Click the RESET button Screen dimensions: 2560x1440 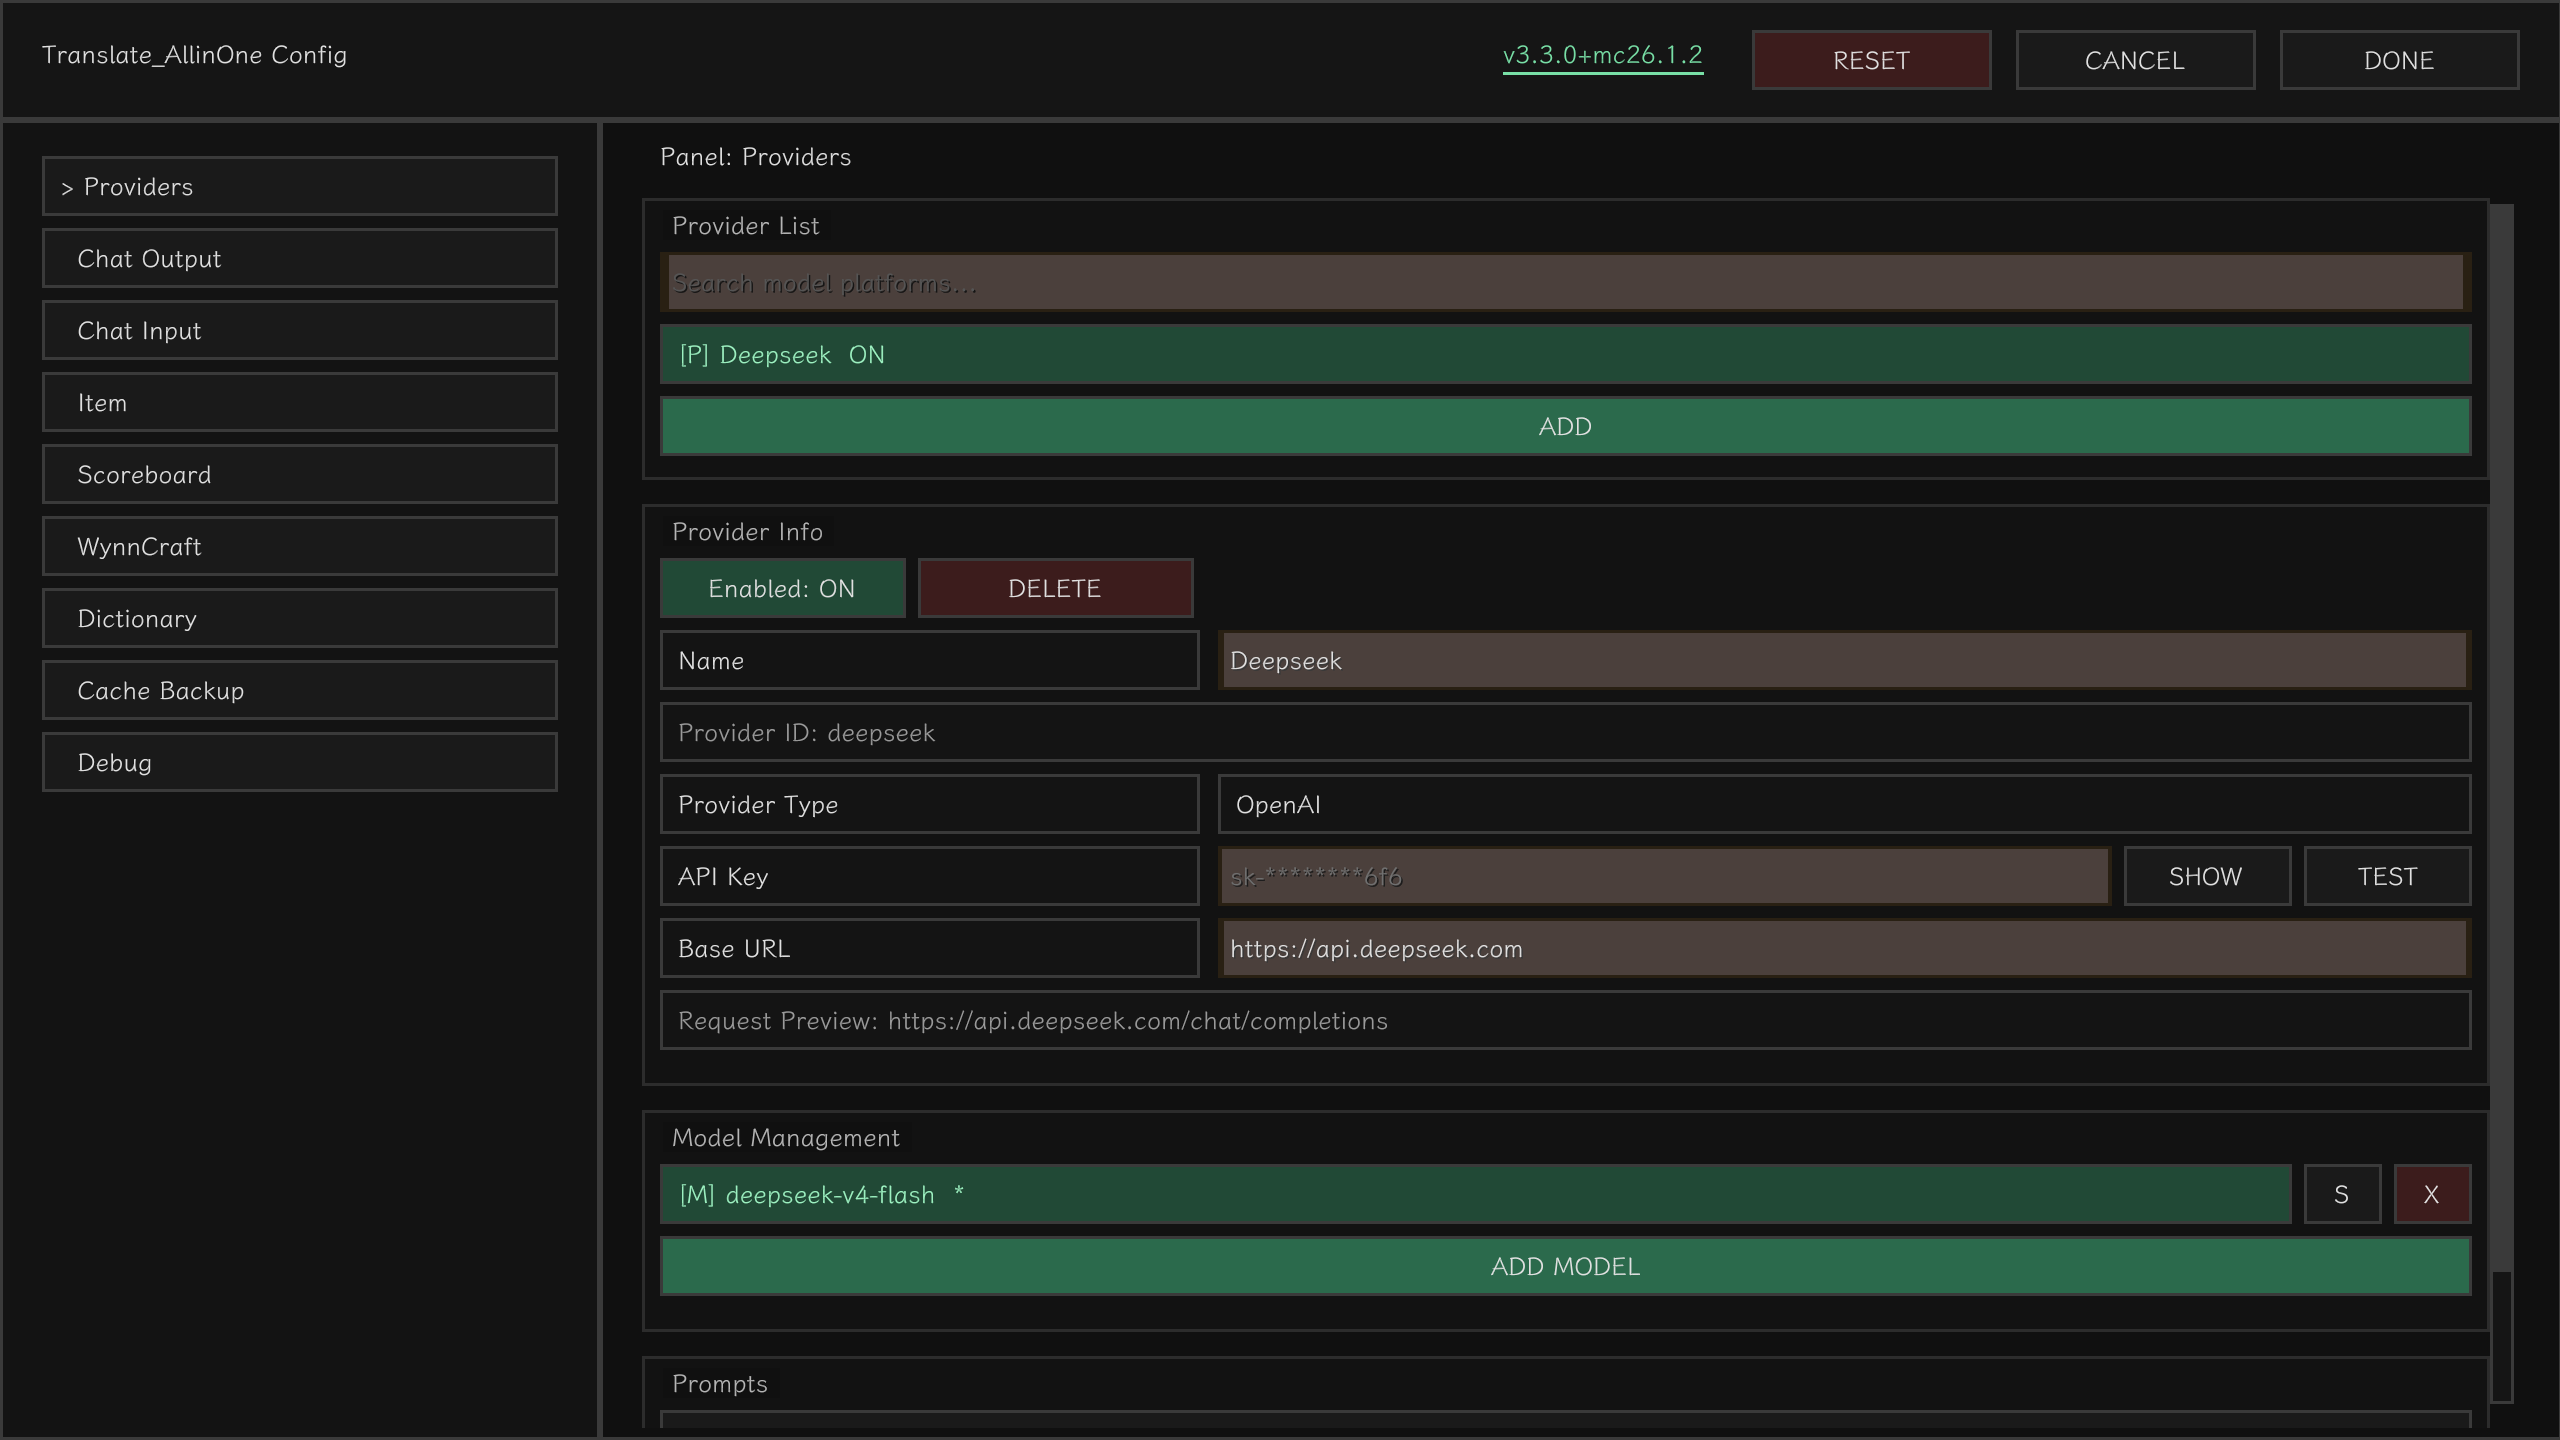(1871, 60)
